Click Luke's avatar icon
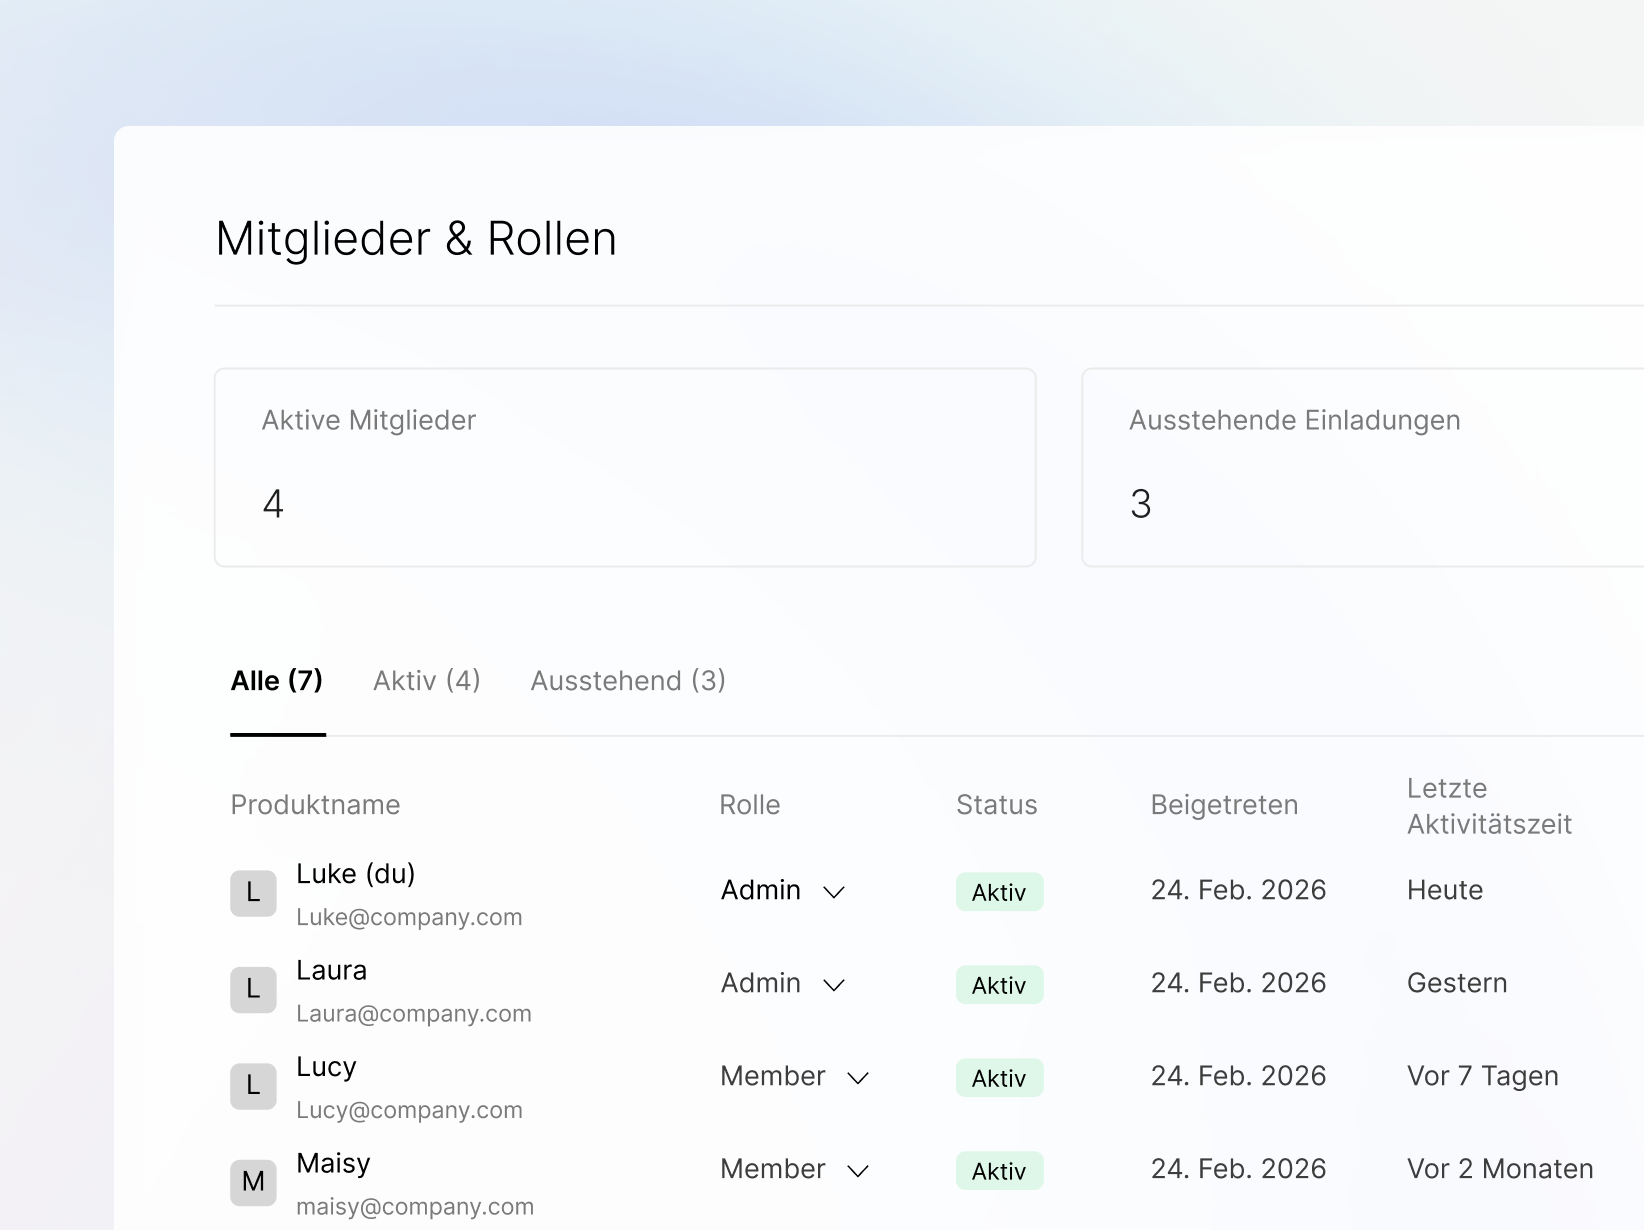1644x1230 pixels. click(x=253, y=893)
